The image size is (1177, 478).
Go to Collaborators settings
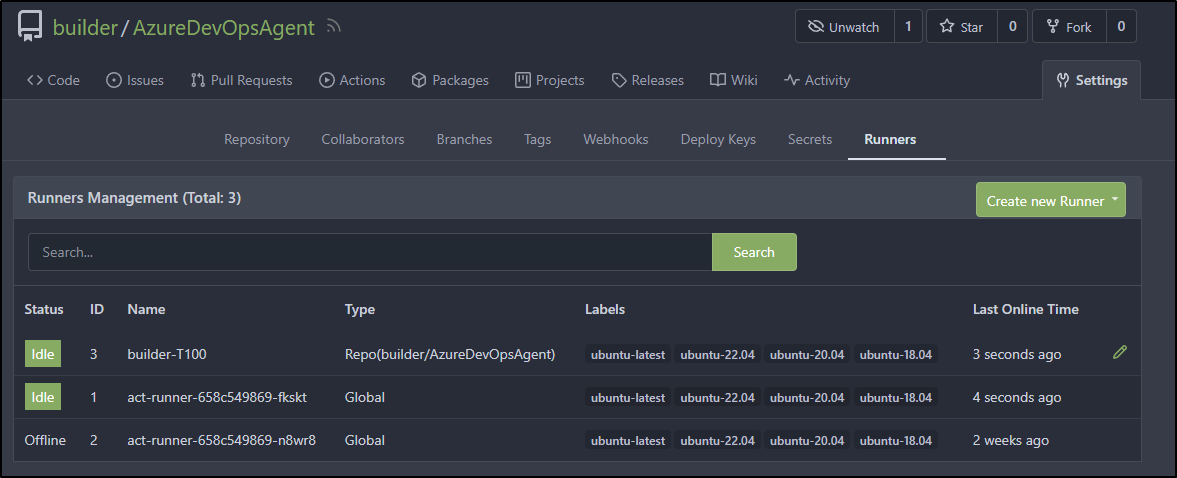click(x=363, y=140)
